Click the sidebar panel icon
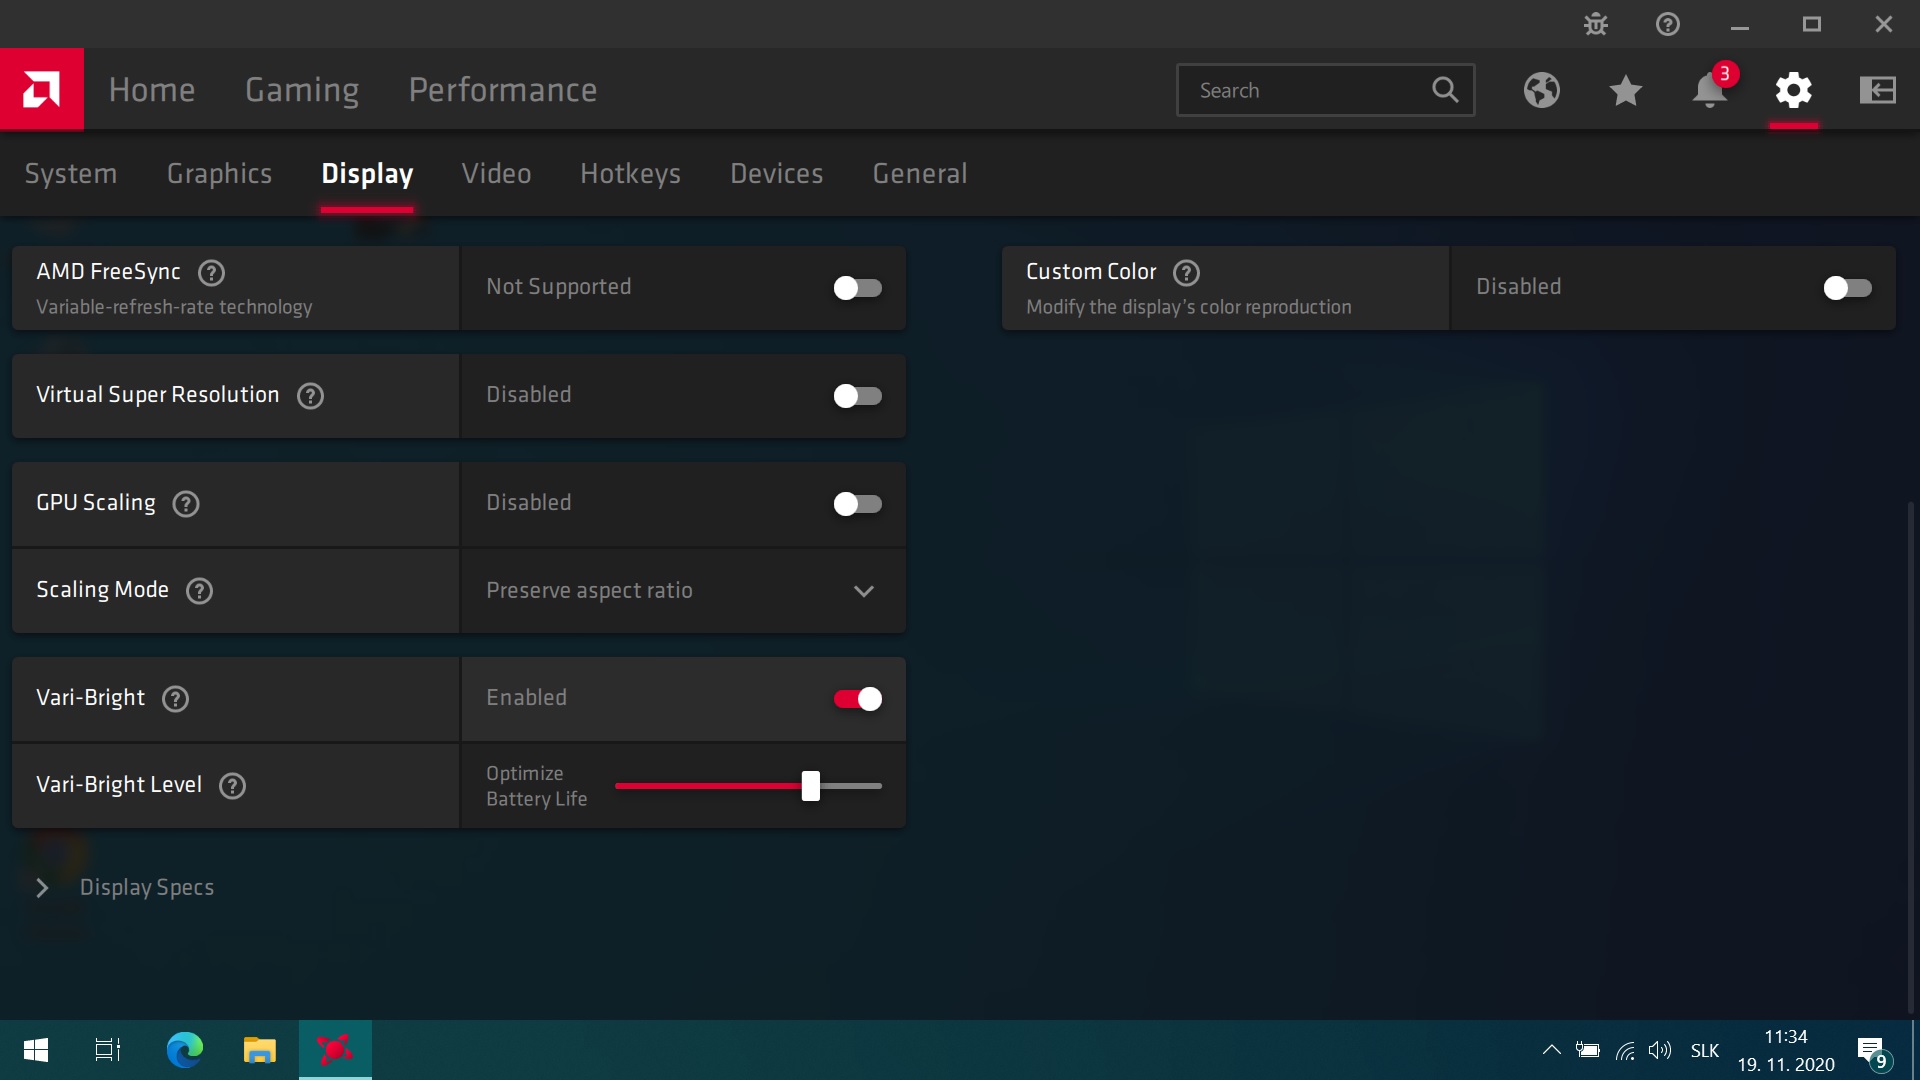Viewport: 1920px width, 1080px height. 1877,90
